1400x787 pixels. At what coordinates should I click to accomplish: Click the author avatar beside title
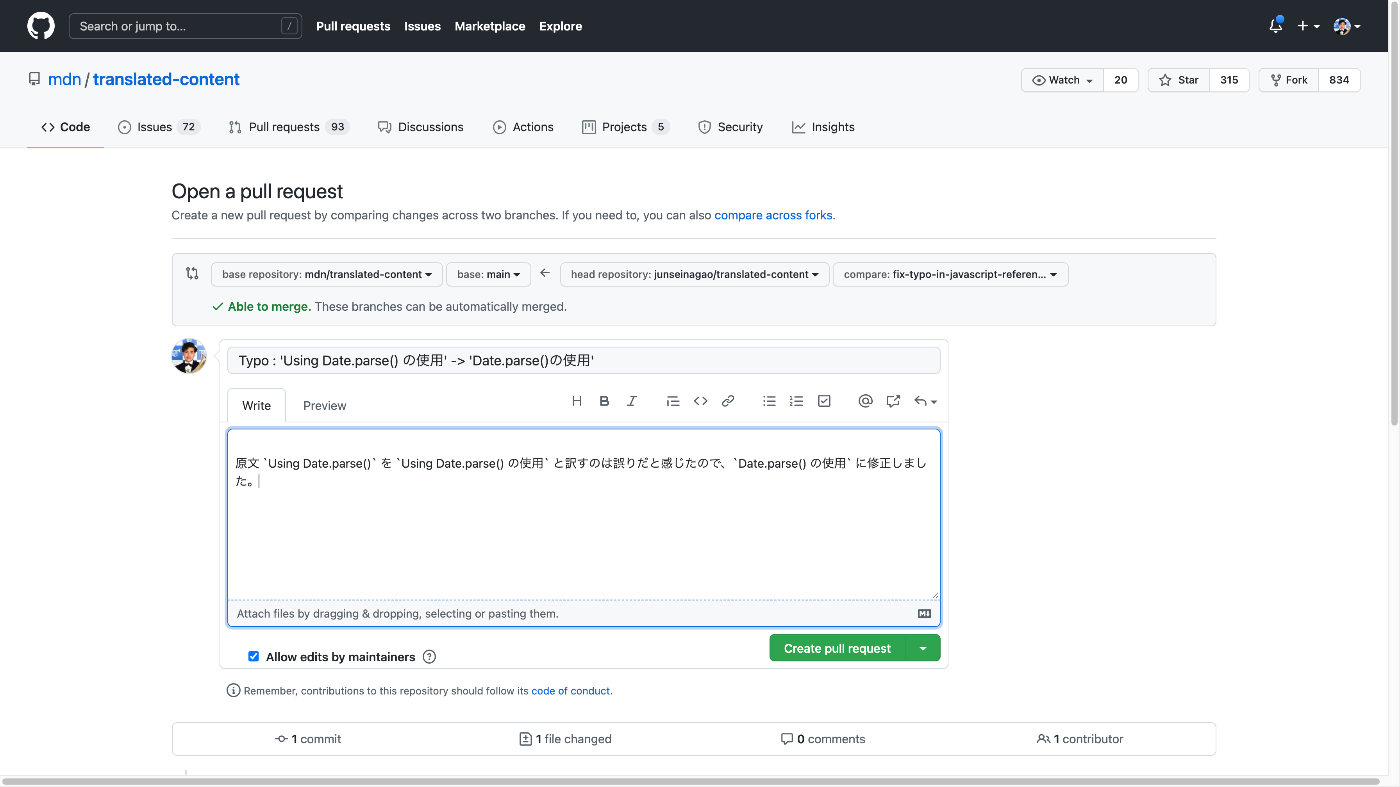(x=189, y=356)
